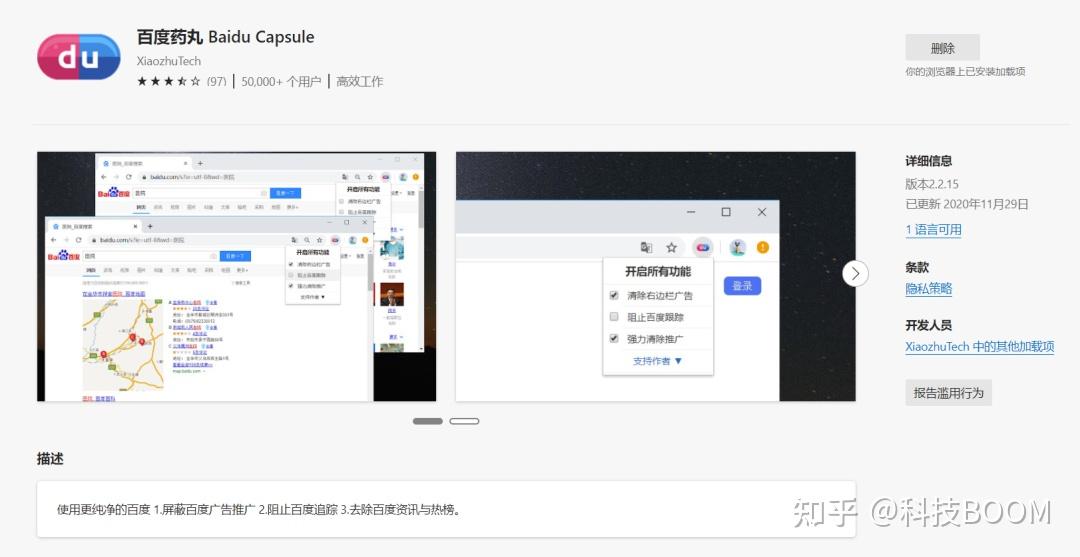Click the 登录 button in second screenshot

[x=742, y=285]
